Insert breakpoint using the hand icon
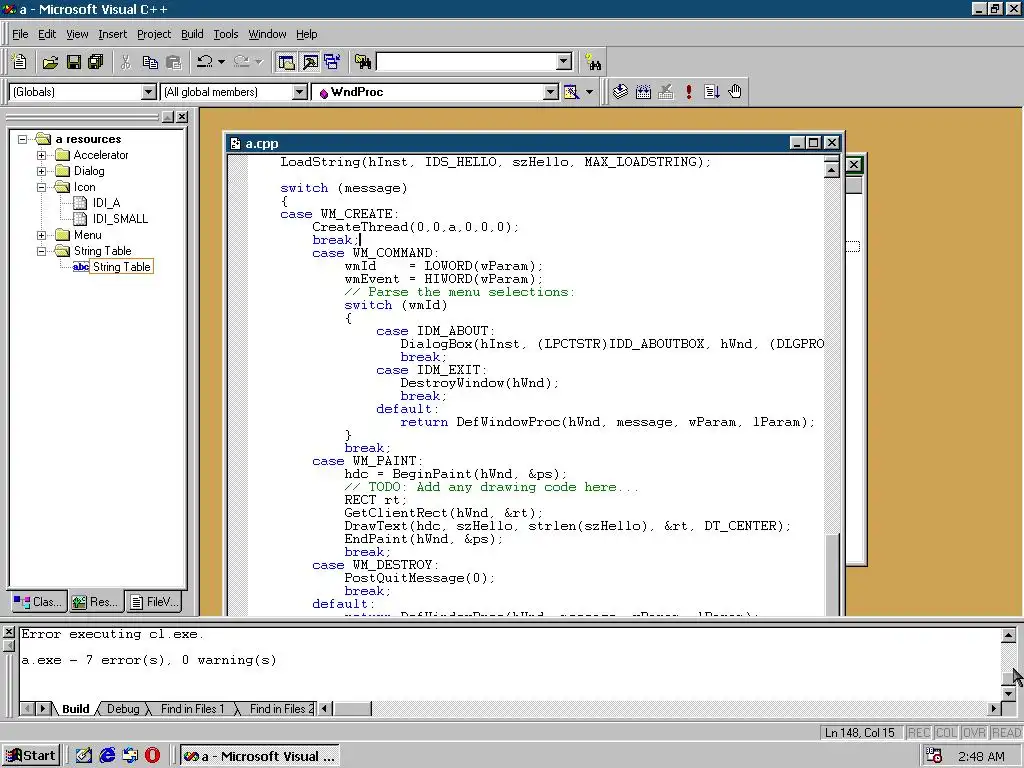 (x=735, y=91)
